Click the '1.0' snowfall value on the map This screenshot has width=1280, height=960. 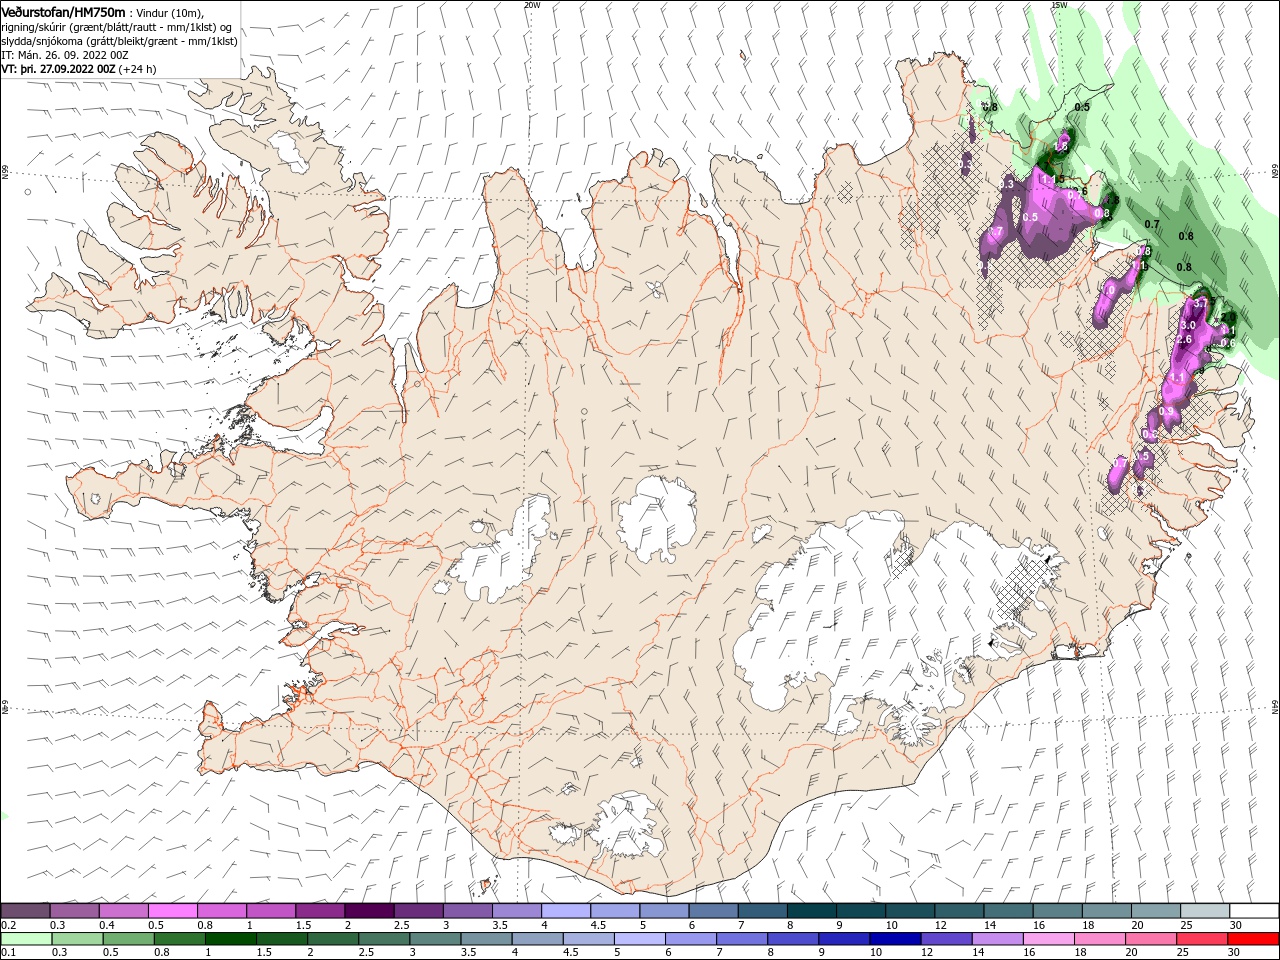pyautogui.click(x=1106, y=290)
